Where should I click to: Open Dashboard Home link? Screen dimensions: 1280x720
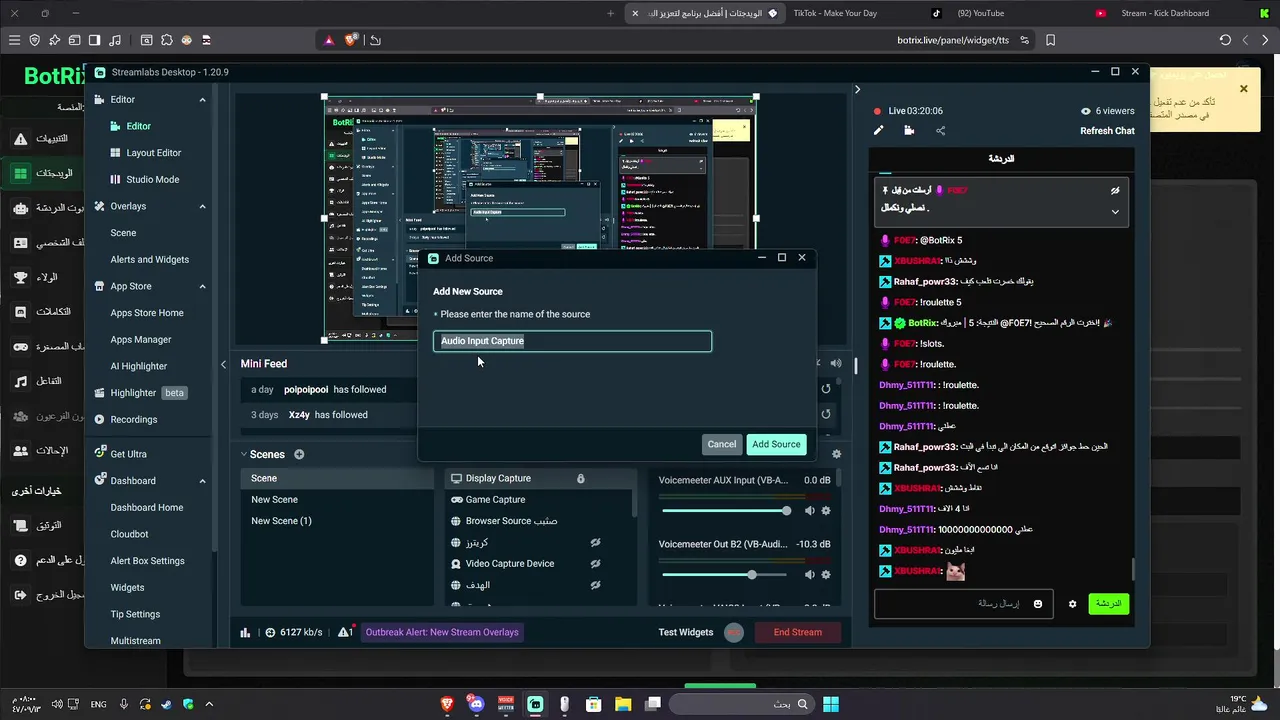pyautogui.click(x=147, y=508)
